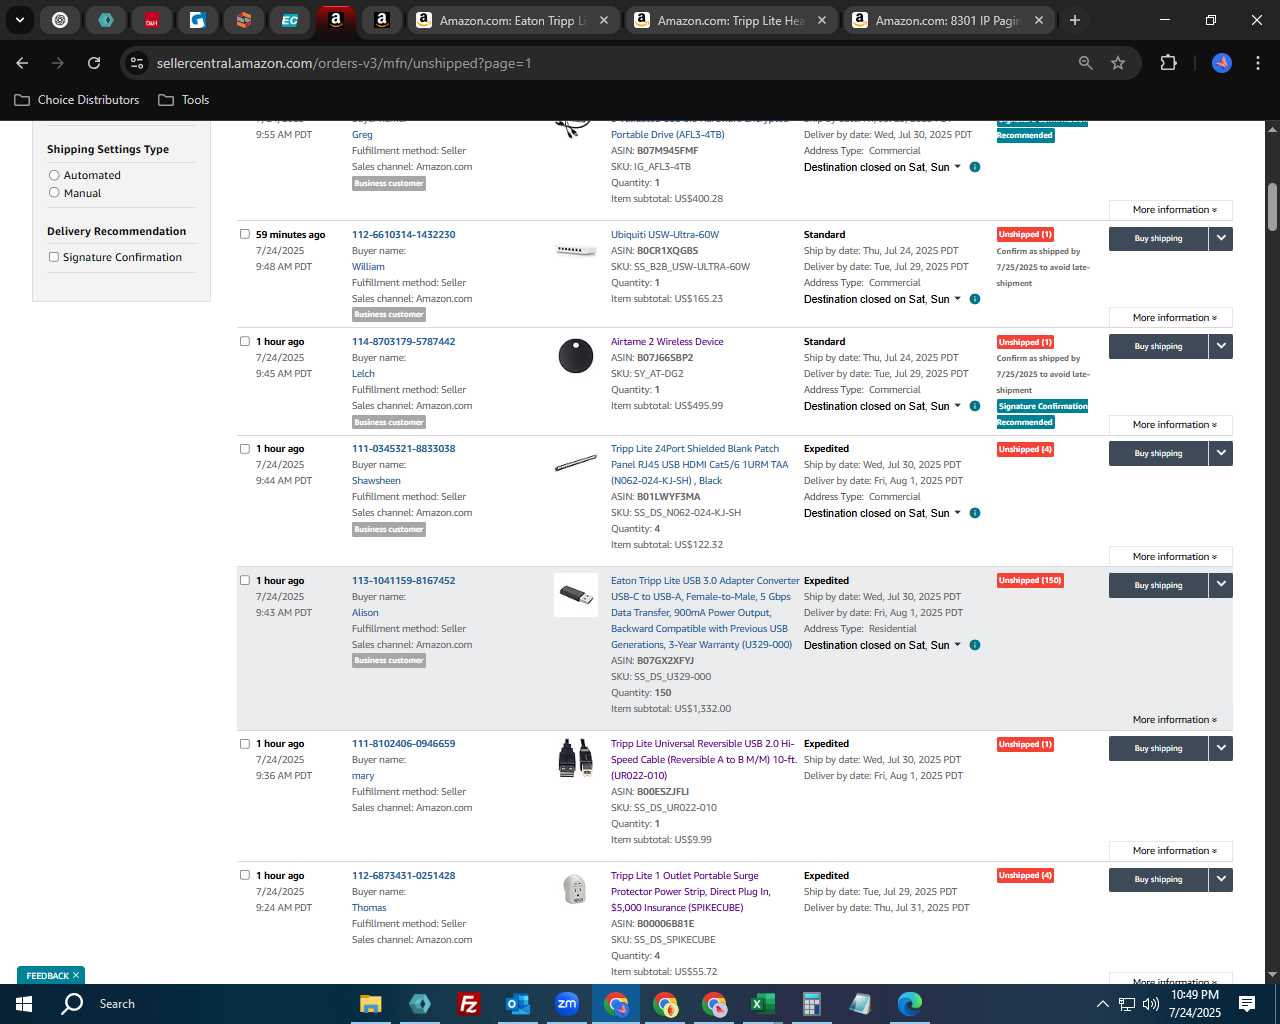1280x1024 pixels.
Task: Expand Buy shipping dropdown for Airtame order
Action: [1221, 346]
